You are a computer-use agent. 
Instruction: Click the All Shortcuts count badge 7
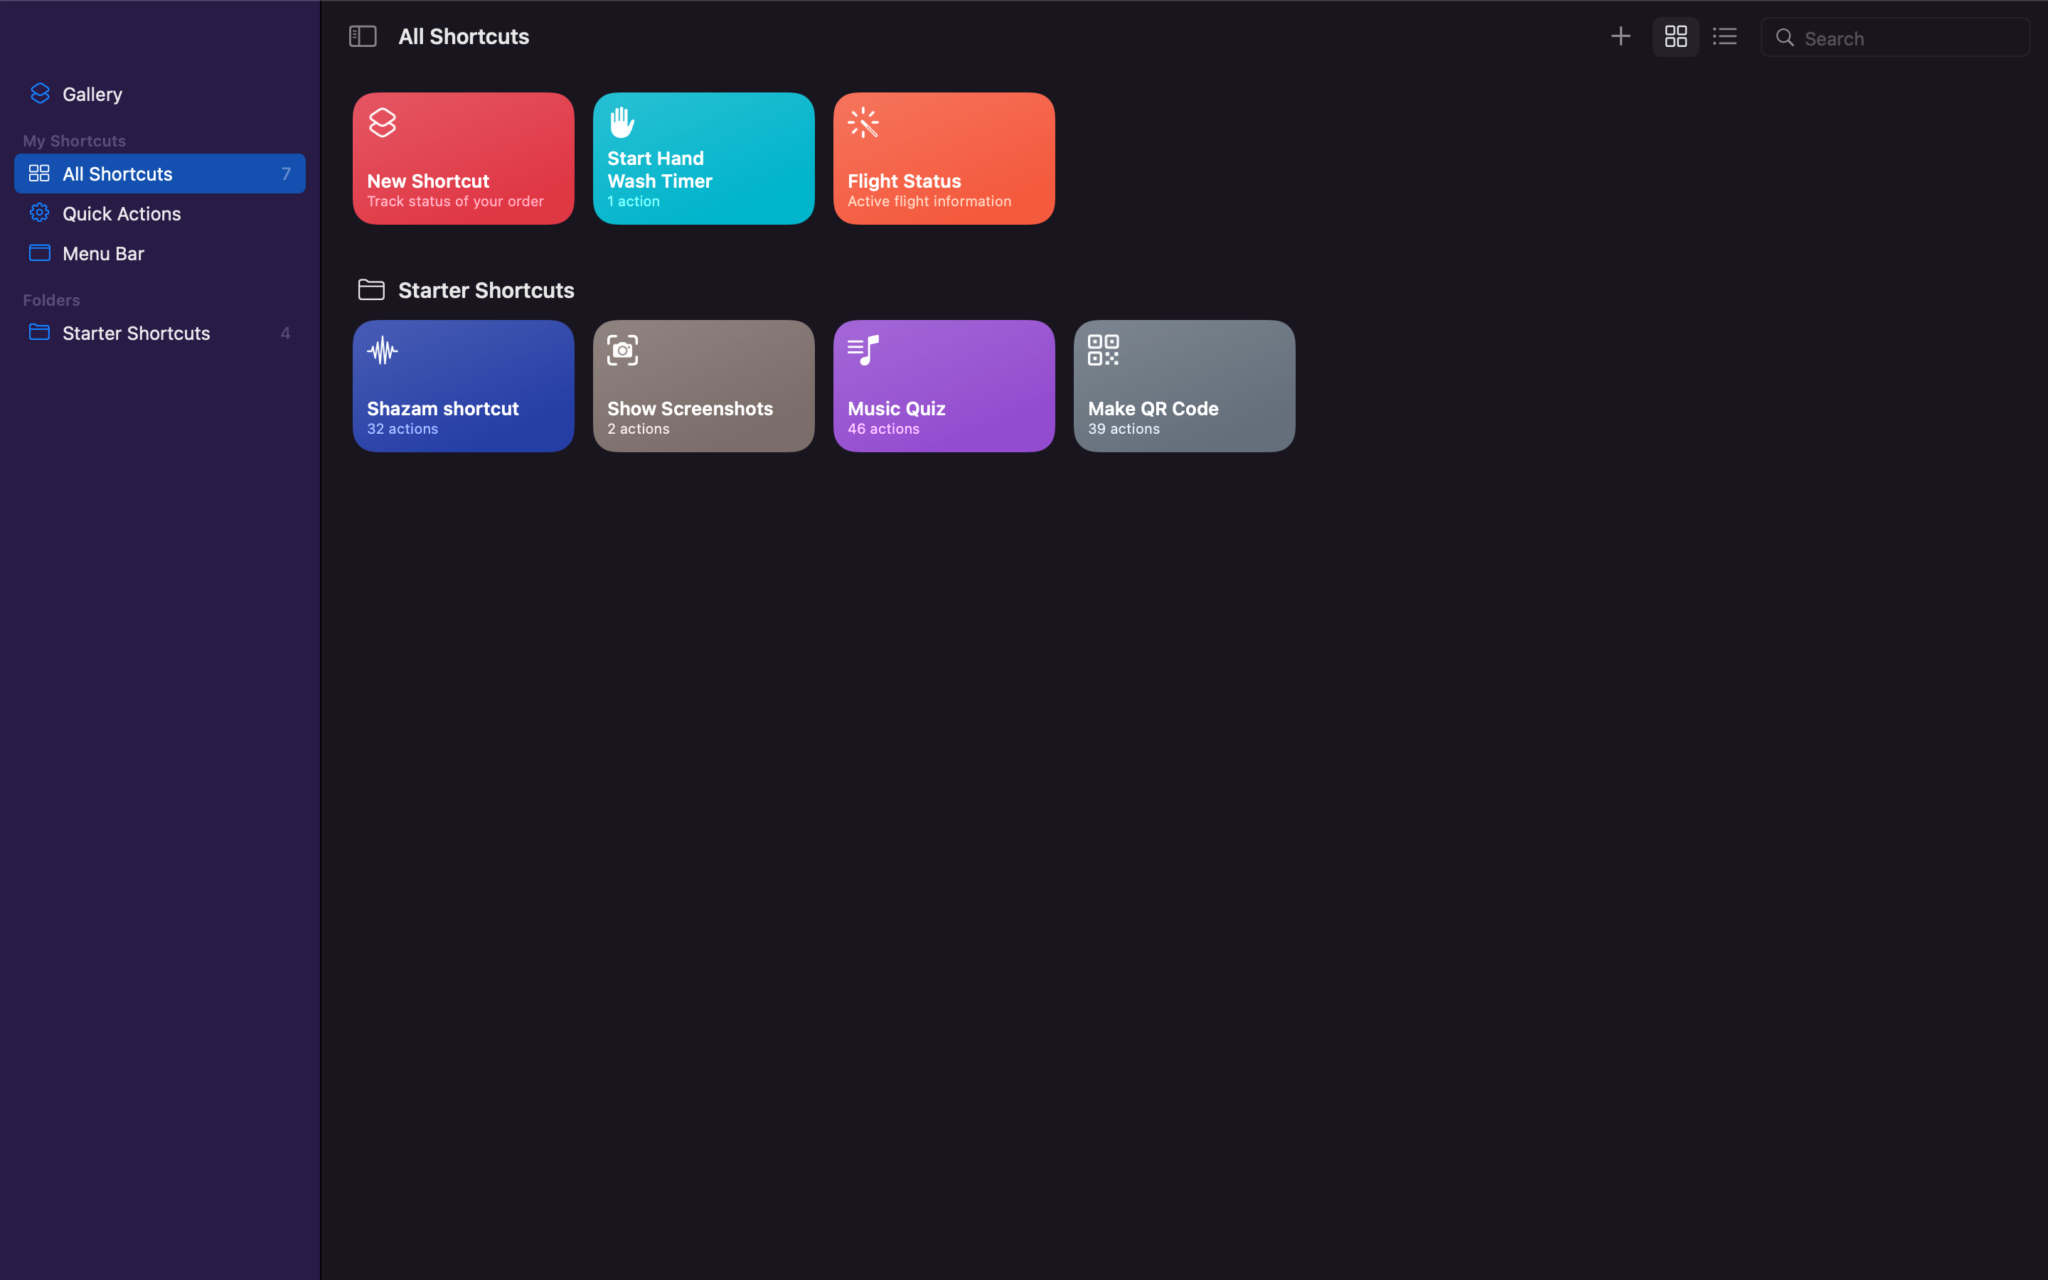[x=286, y=174]
